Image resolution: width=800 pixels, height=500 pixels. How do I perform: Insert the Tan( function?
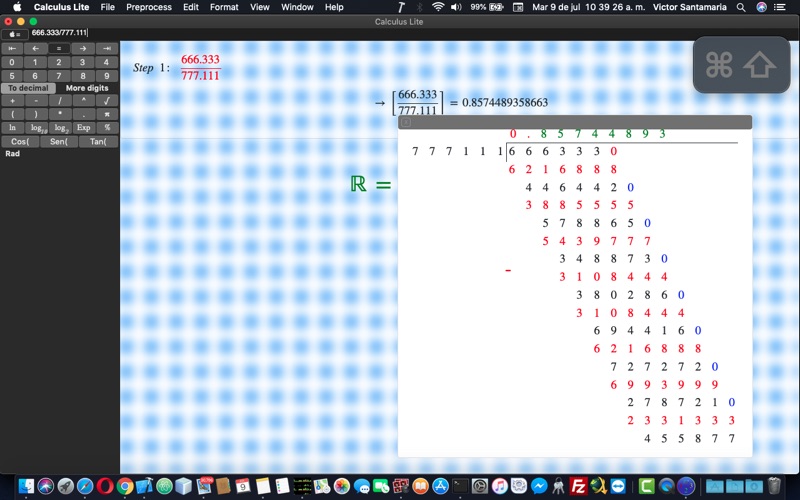[x=98, y=141]
